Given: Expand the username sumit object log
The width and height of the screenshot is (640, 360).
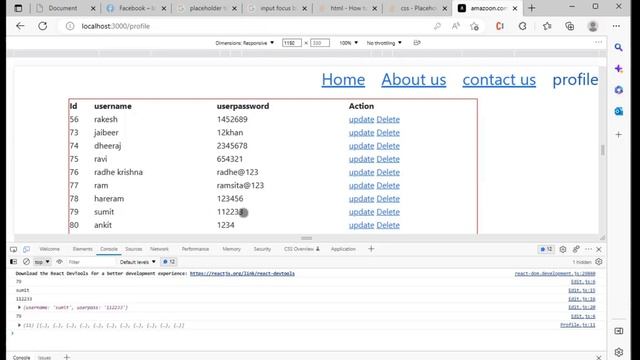Looking at the screenshot, I should [19, 307].
